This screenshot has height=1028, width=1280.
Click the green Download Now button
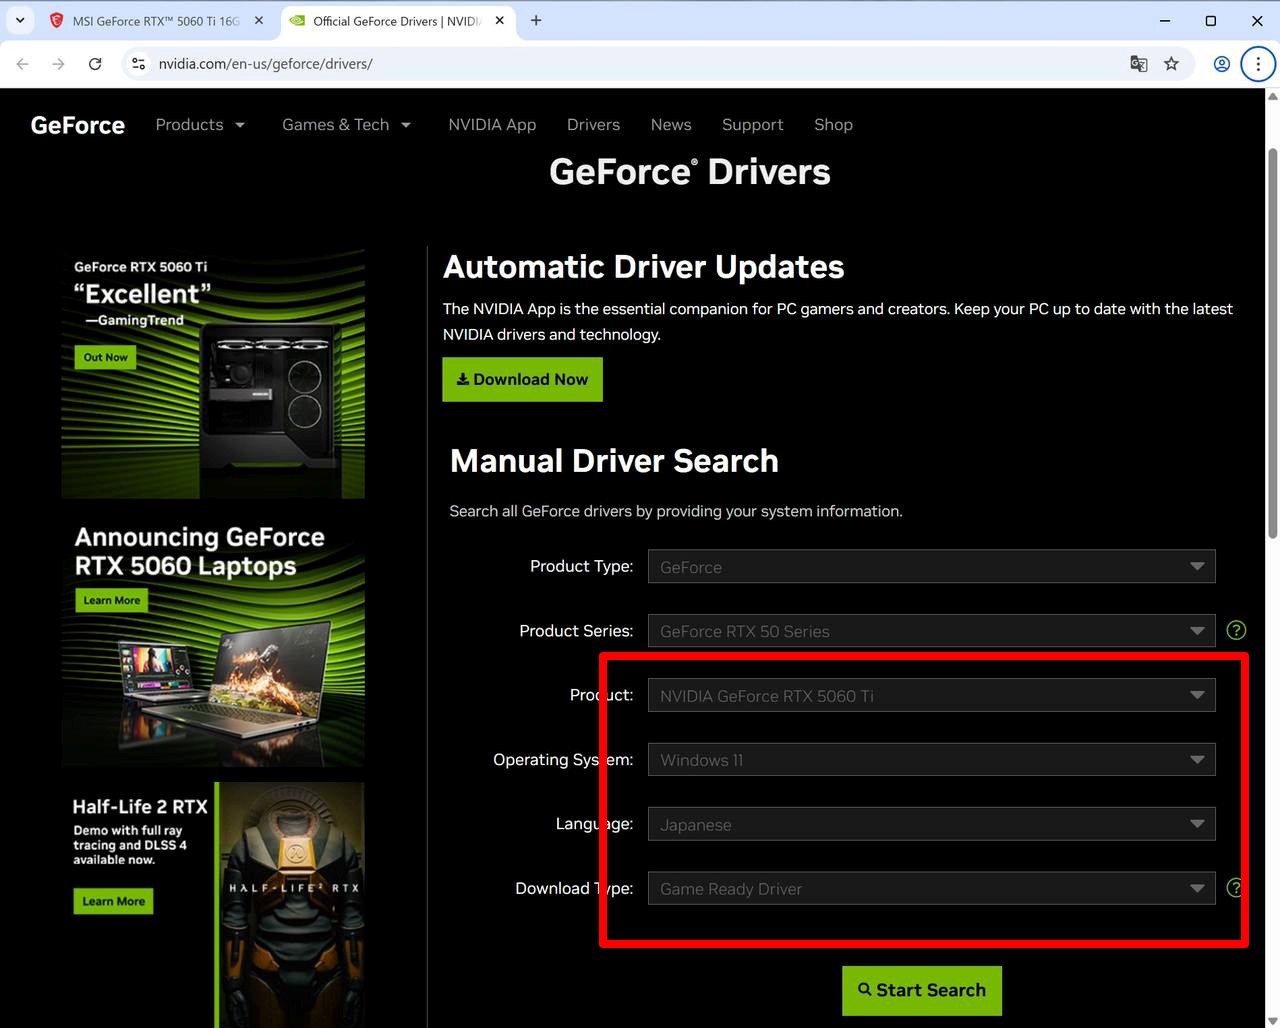coord(522,379)
